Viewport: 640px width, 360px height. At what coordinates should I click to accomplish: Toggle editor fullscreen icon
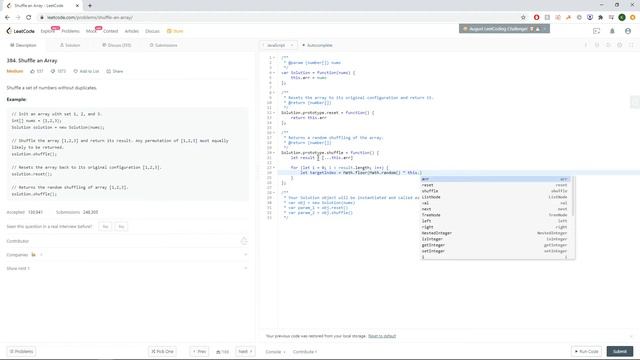click(x=631, y=45)
